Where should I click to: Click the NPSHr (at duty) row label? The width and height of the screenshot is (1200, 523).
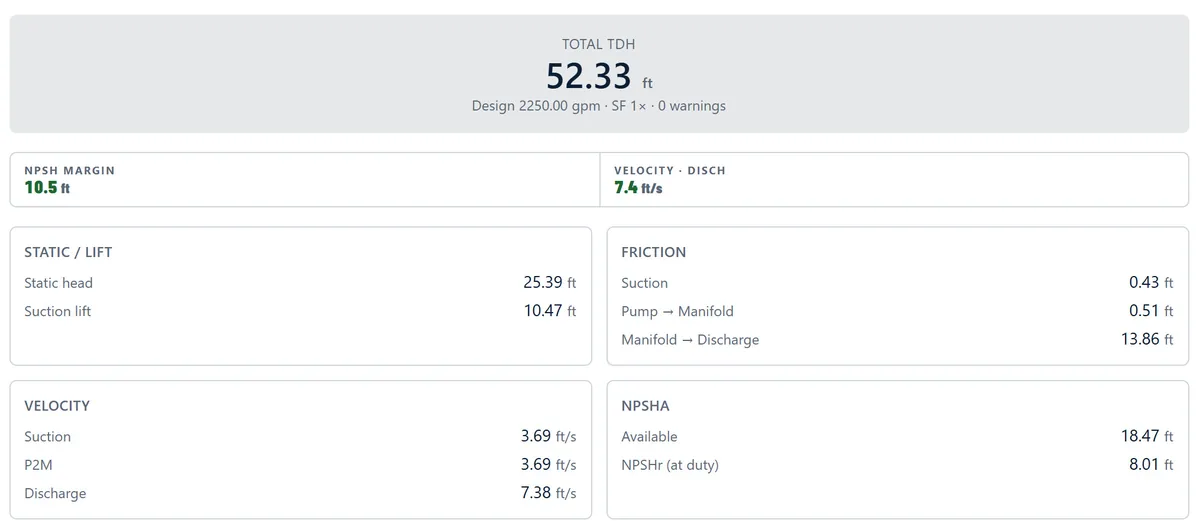point(669,465)
